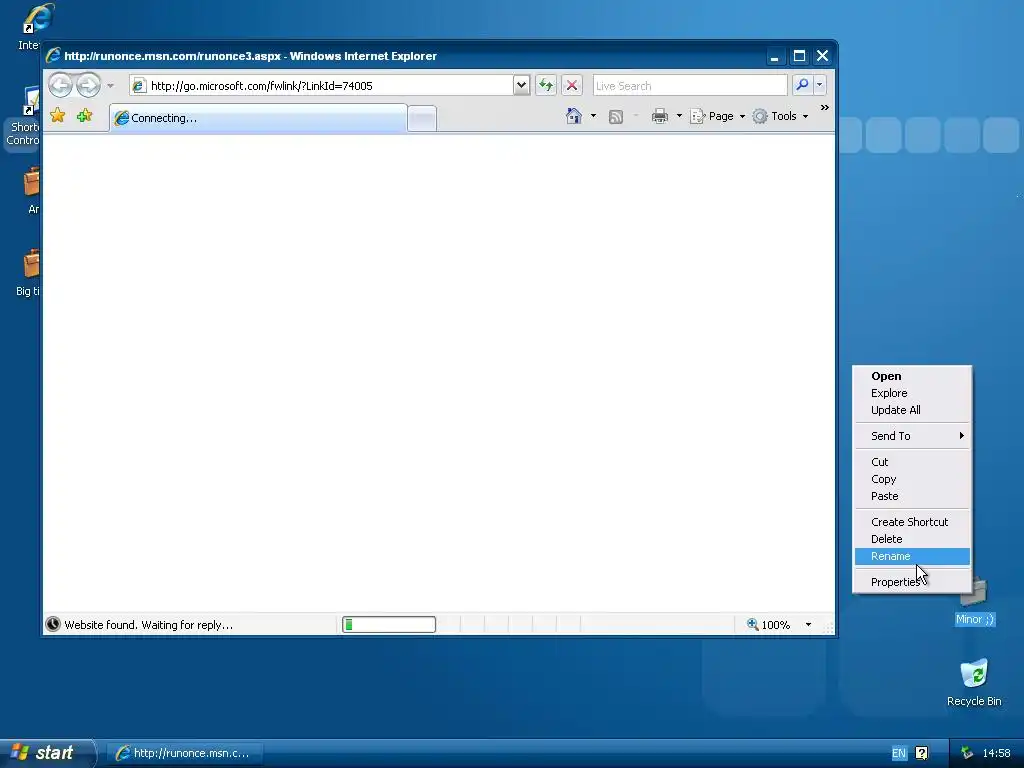Select the Minor ;) desktop icon label
Image resolution: width=1024 pixels, height=768 pixels.
pos(975,619)
